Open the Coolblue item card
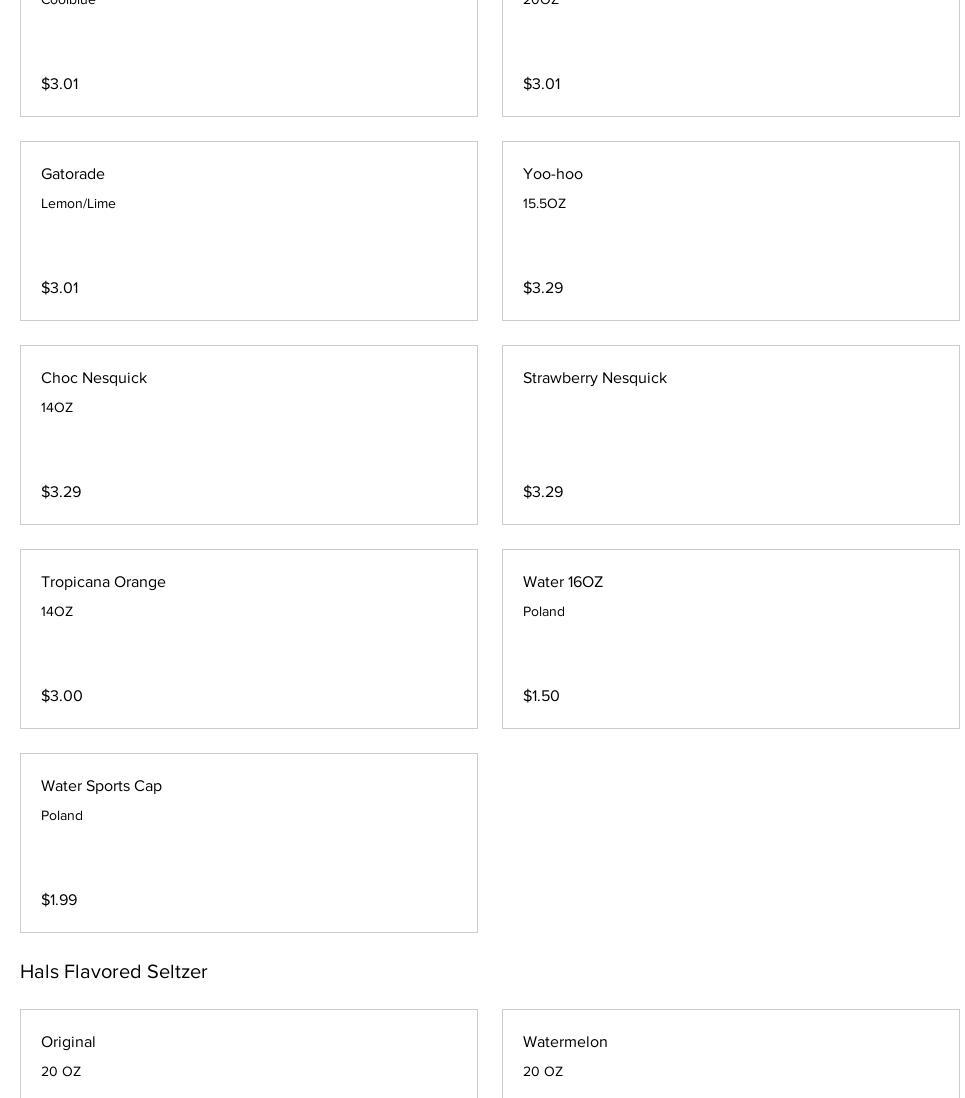The width and height of the screenshot is (965, 1098). [248, 50]
